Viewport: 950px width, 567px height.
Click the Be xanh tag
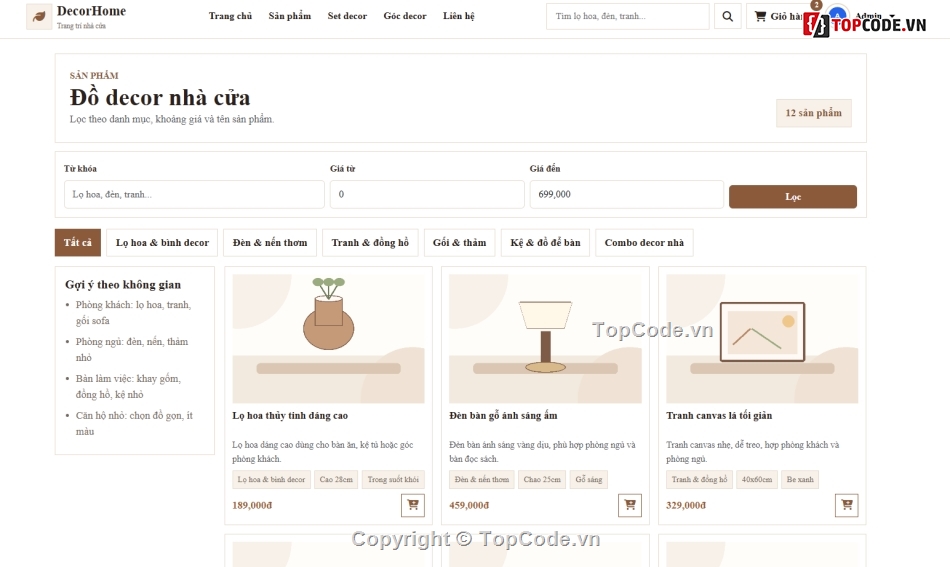[800, 479]
